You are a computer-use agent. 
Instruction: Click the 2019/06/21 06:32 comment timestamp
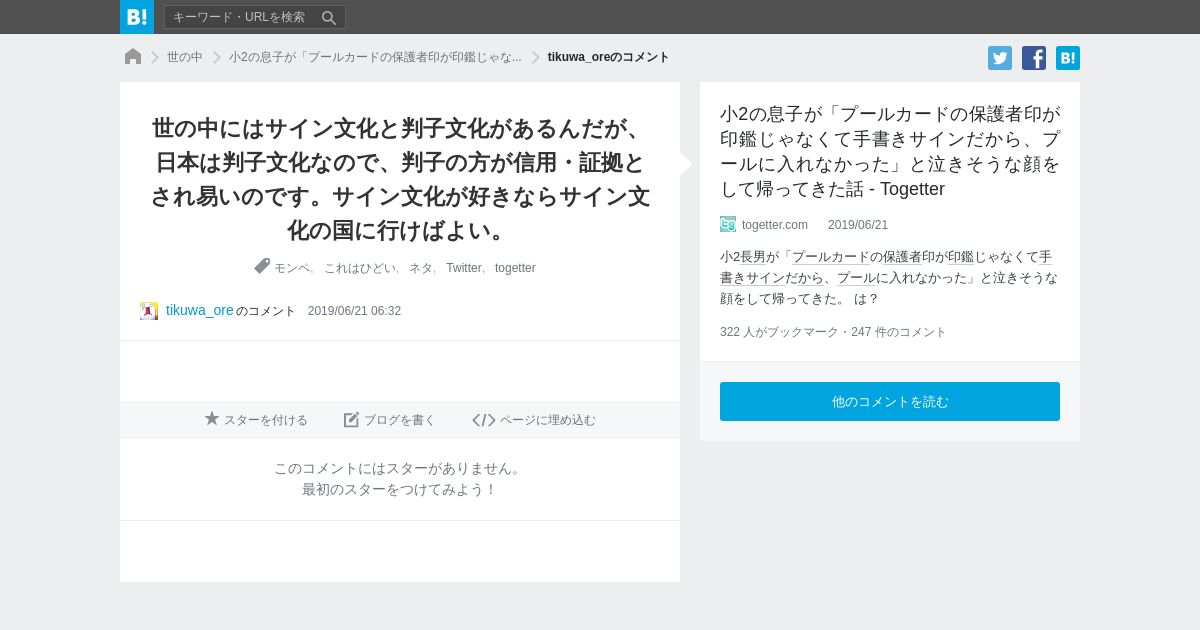coord(354,311)
